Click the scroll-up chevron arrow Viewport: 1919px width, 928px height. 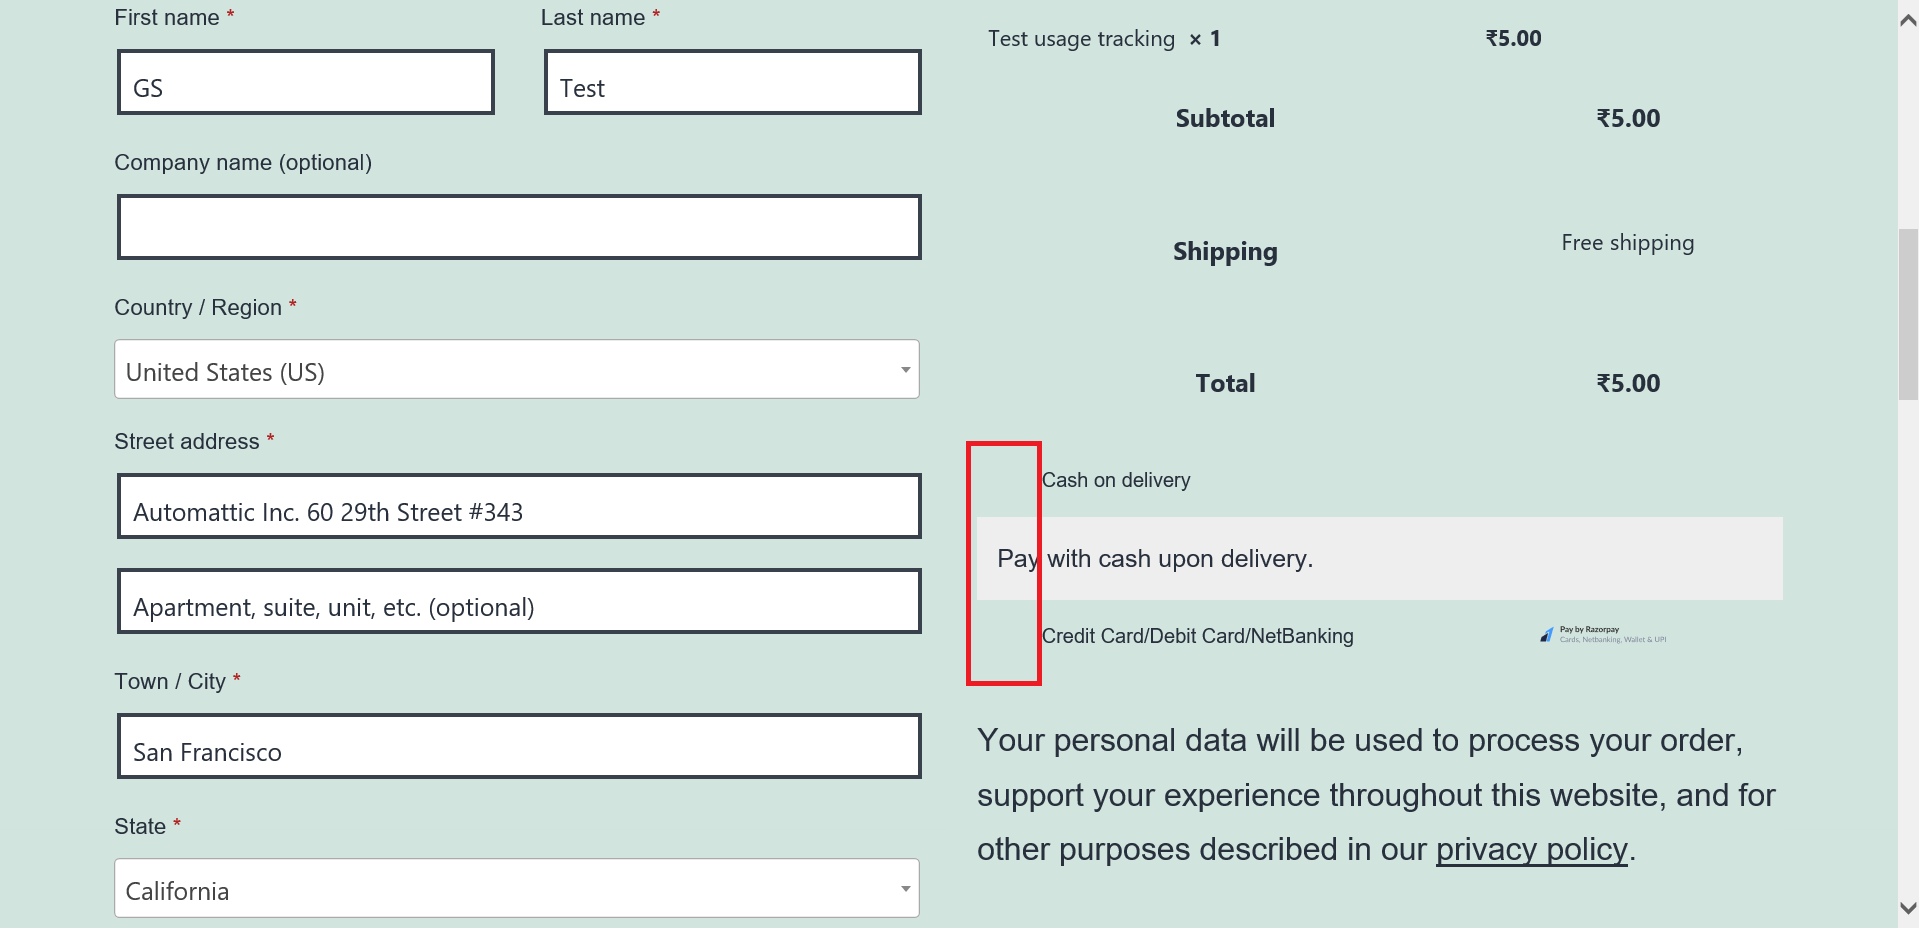pyautogui.click(x=1906, y=18)
